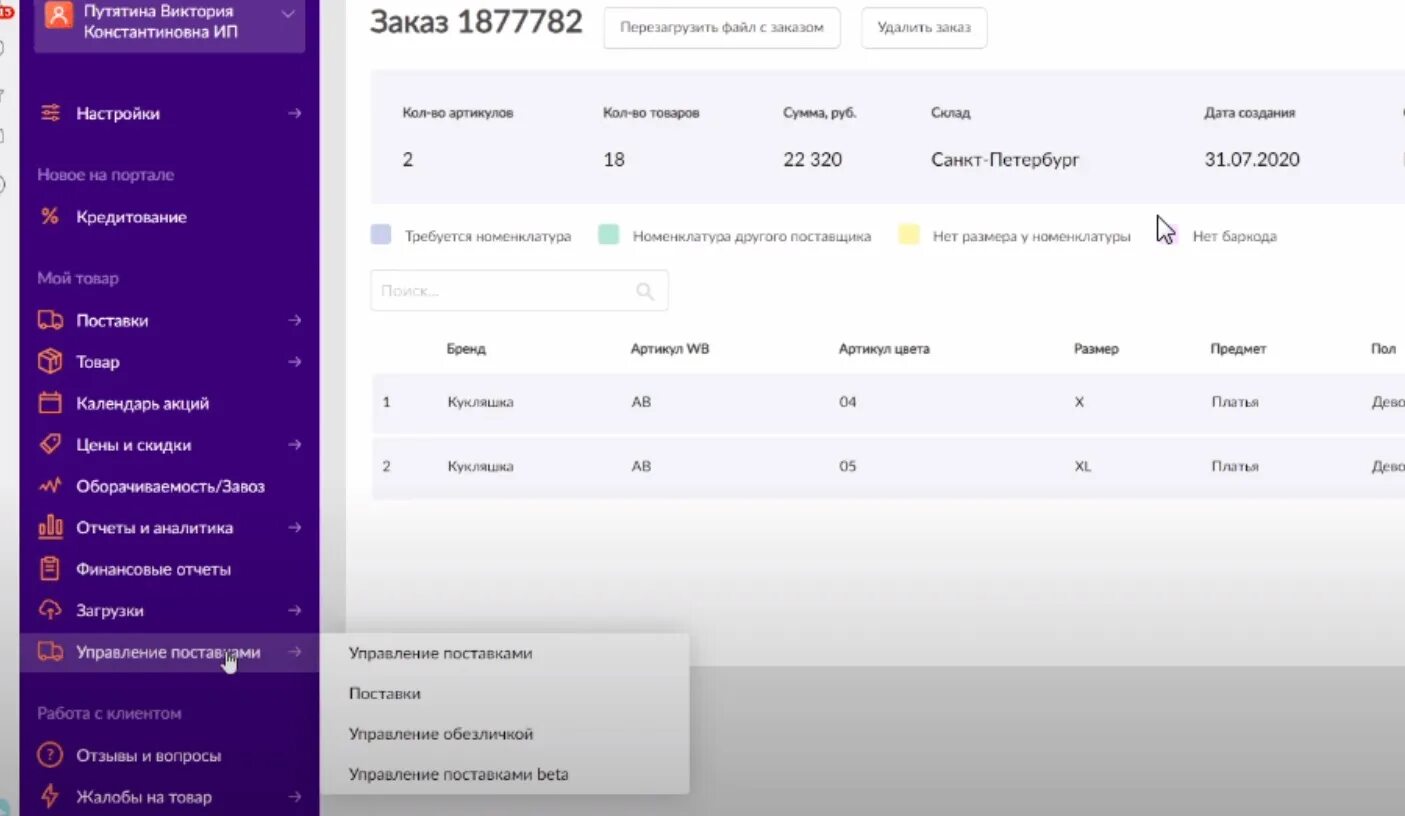The height and width of the screenshot is (816, 1405).
Task: Click color article 04 cell
Action: [x=848, y=402]
